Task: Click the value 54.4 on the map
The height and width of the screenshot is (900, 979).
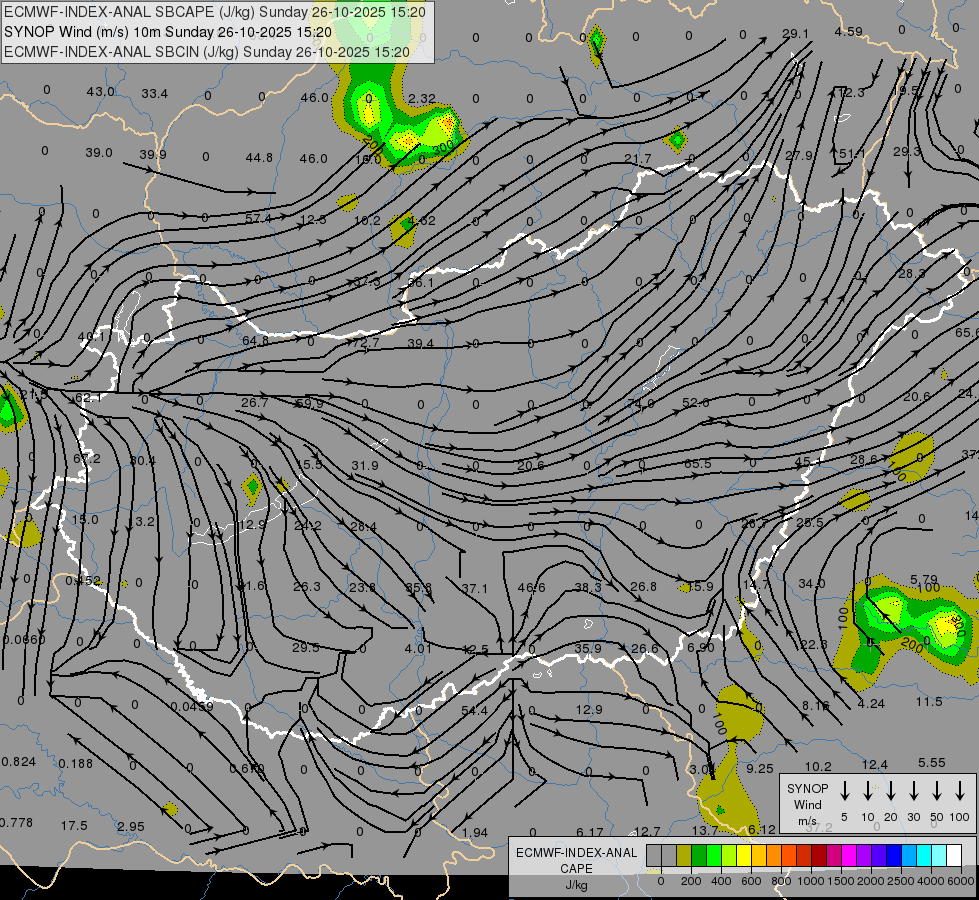Action: (475, 711)
